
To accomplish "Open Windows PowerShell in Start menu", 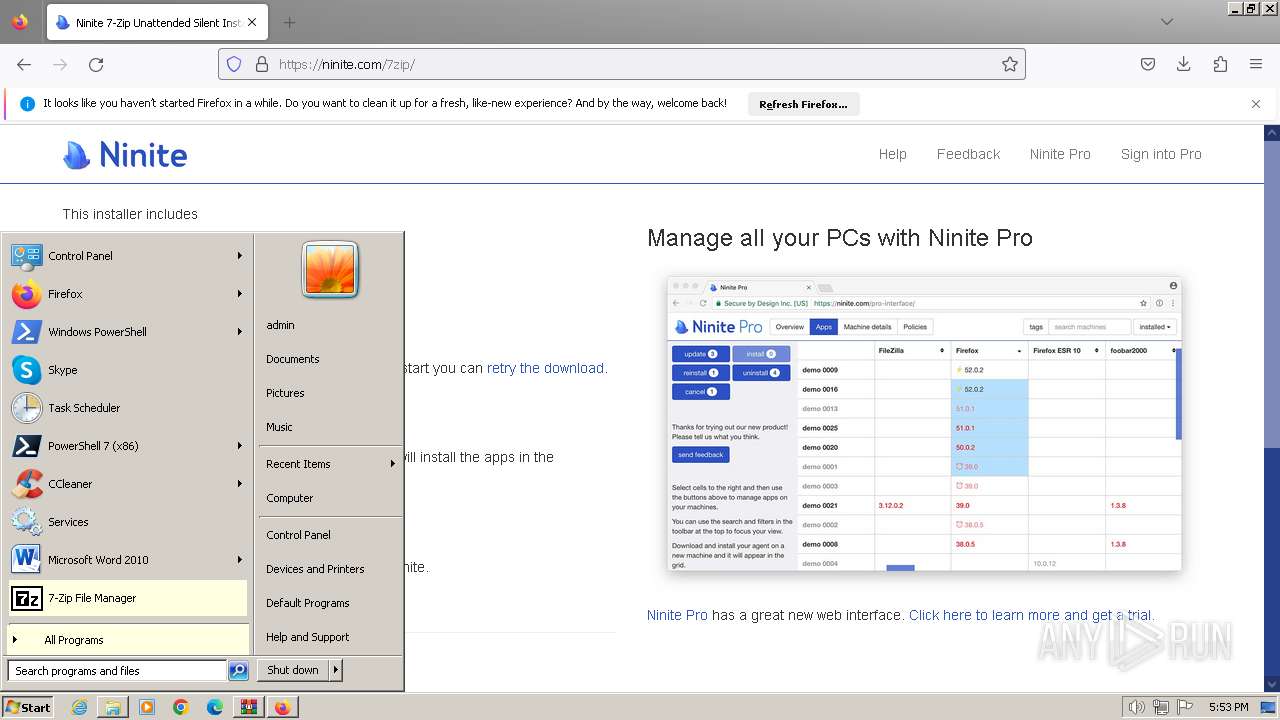I will [x=128, y=332].
